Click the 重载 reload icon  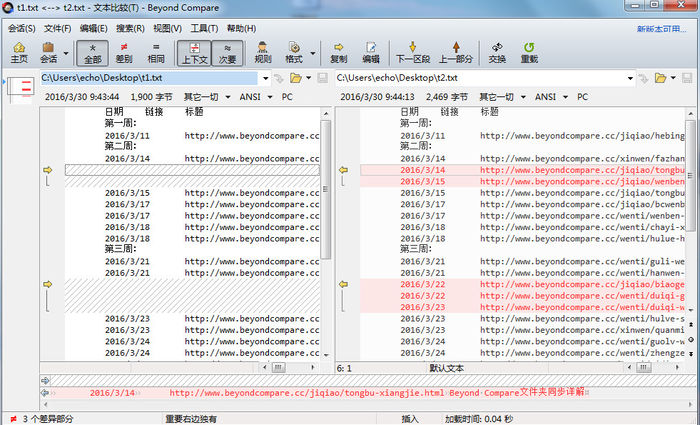[x=529, y=53]
